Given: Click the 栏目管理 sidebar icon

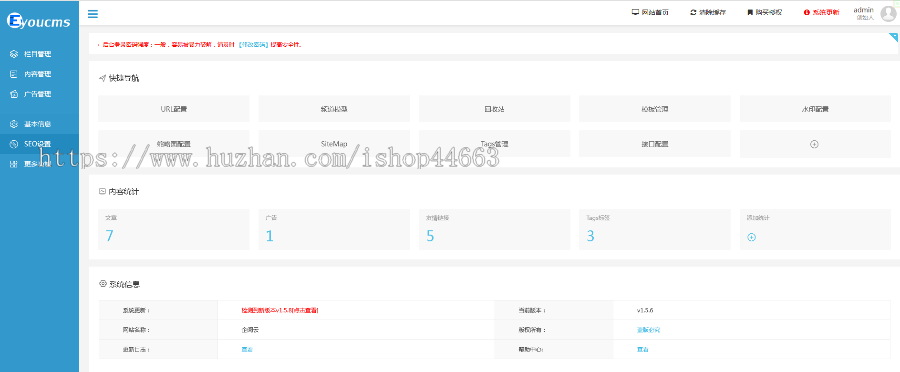Looking at the screenshot, I should [14, 54].
